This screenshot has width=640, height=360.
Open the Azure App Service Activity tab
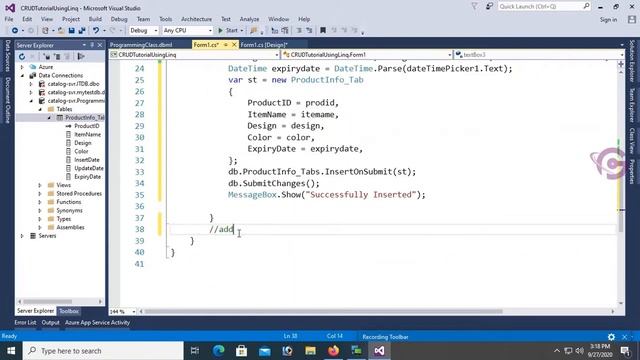97,322
